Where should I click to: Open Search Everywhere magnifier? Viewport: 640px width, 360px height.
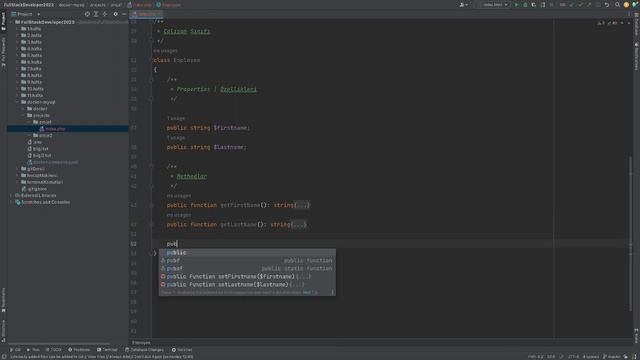click(x=617, y=5)
